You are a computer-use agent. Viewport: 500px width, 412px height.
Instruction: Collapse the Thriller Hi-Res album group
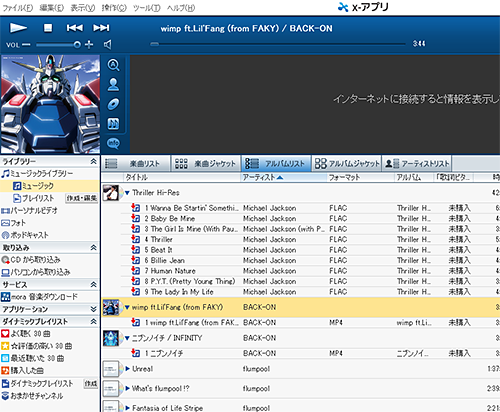coord(127,193)
